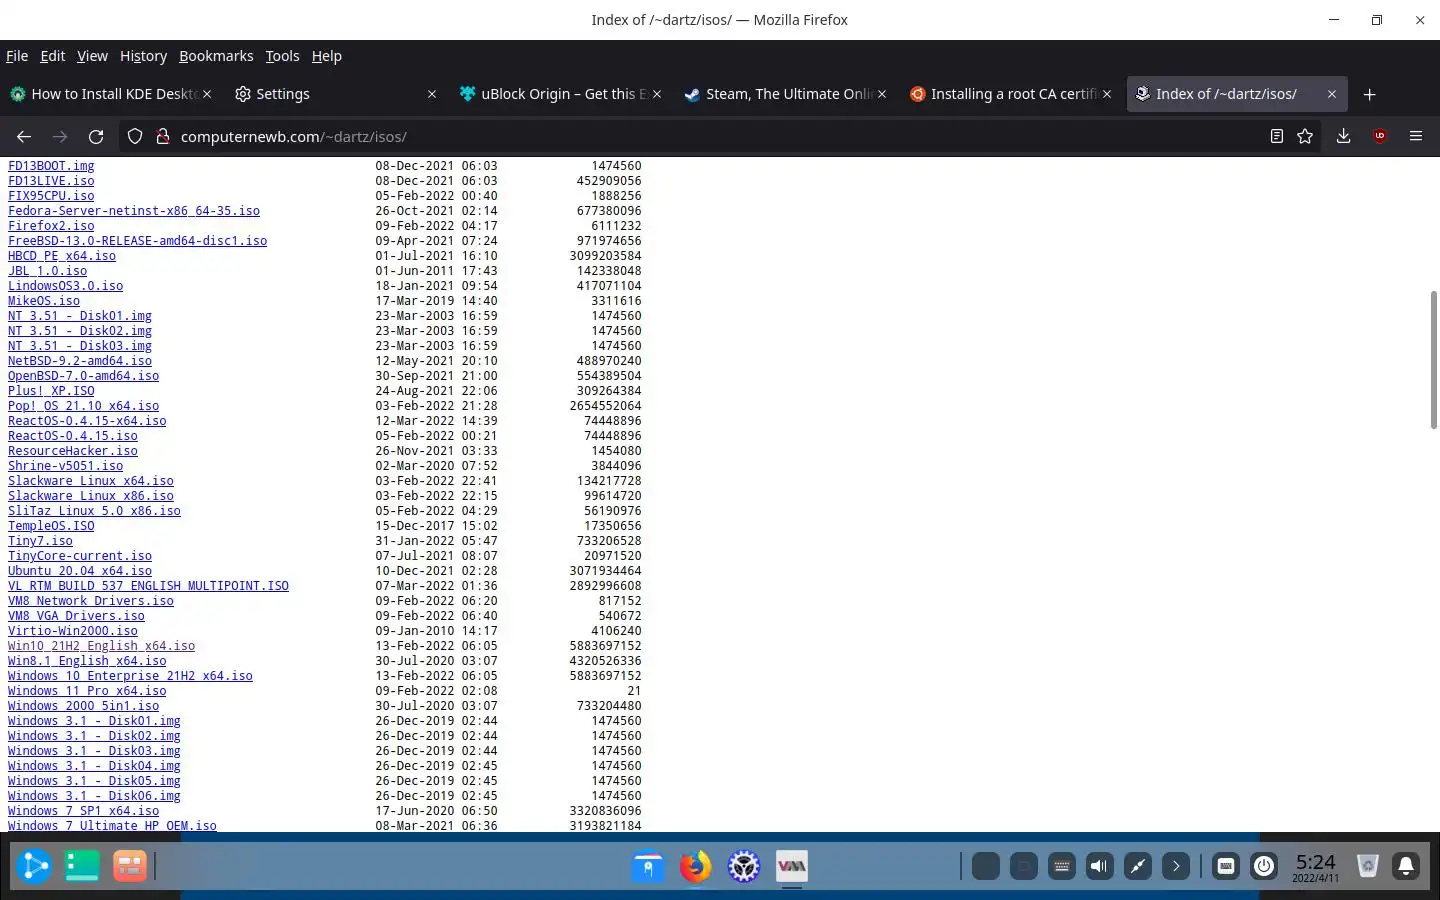Toggle reader view icon in address bar
1440x900 pixels.
click(x=1276, y=136)
